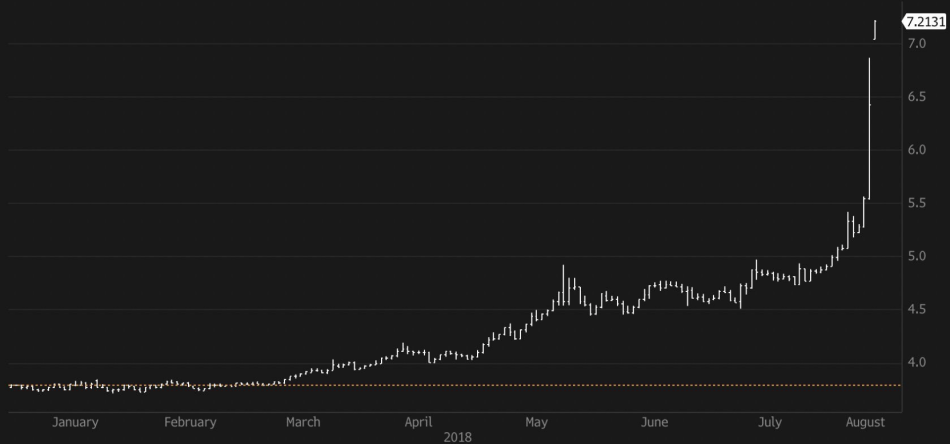
Task: Click the March axis label
Action: (x=303, y=422)
